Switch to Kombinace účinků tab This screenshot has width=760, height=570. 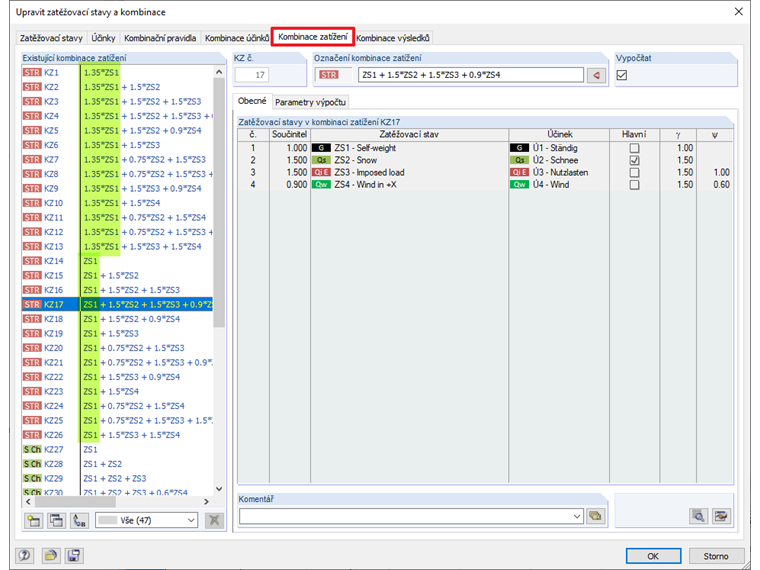point(237,38)
